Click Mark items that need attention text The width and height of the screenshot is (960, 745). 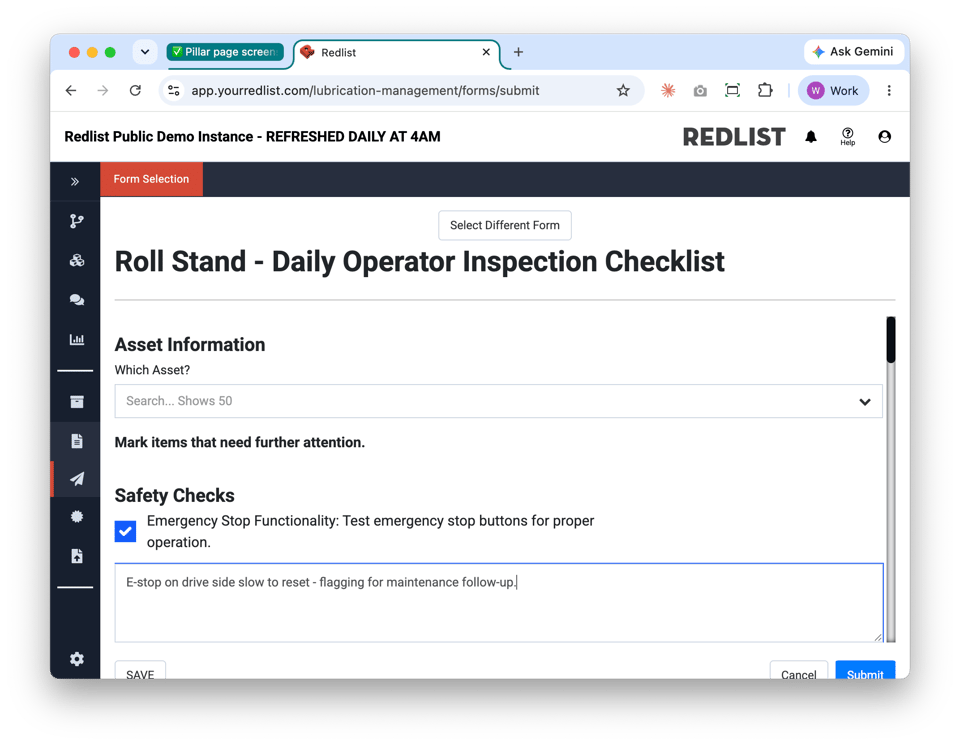click(239, 443)
